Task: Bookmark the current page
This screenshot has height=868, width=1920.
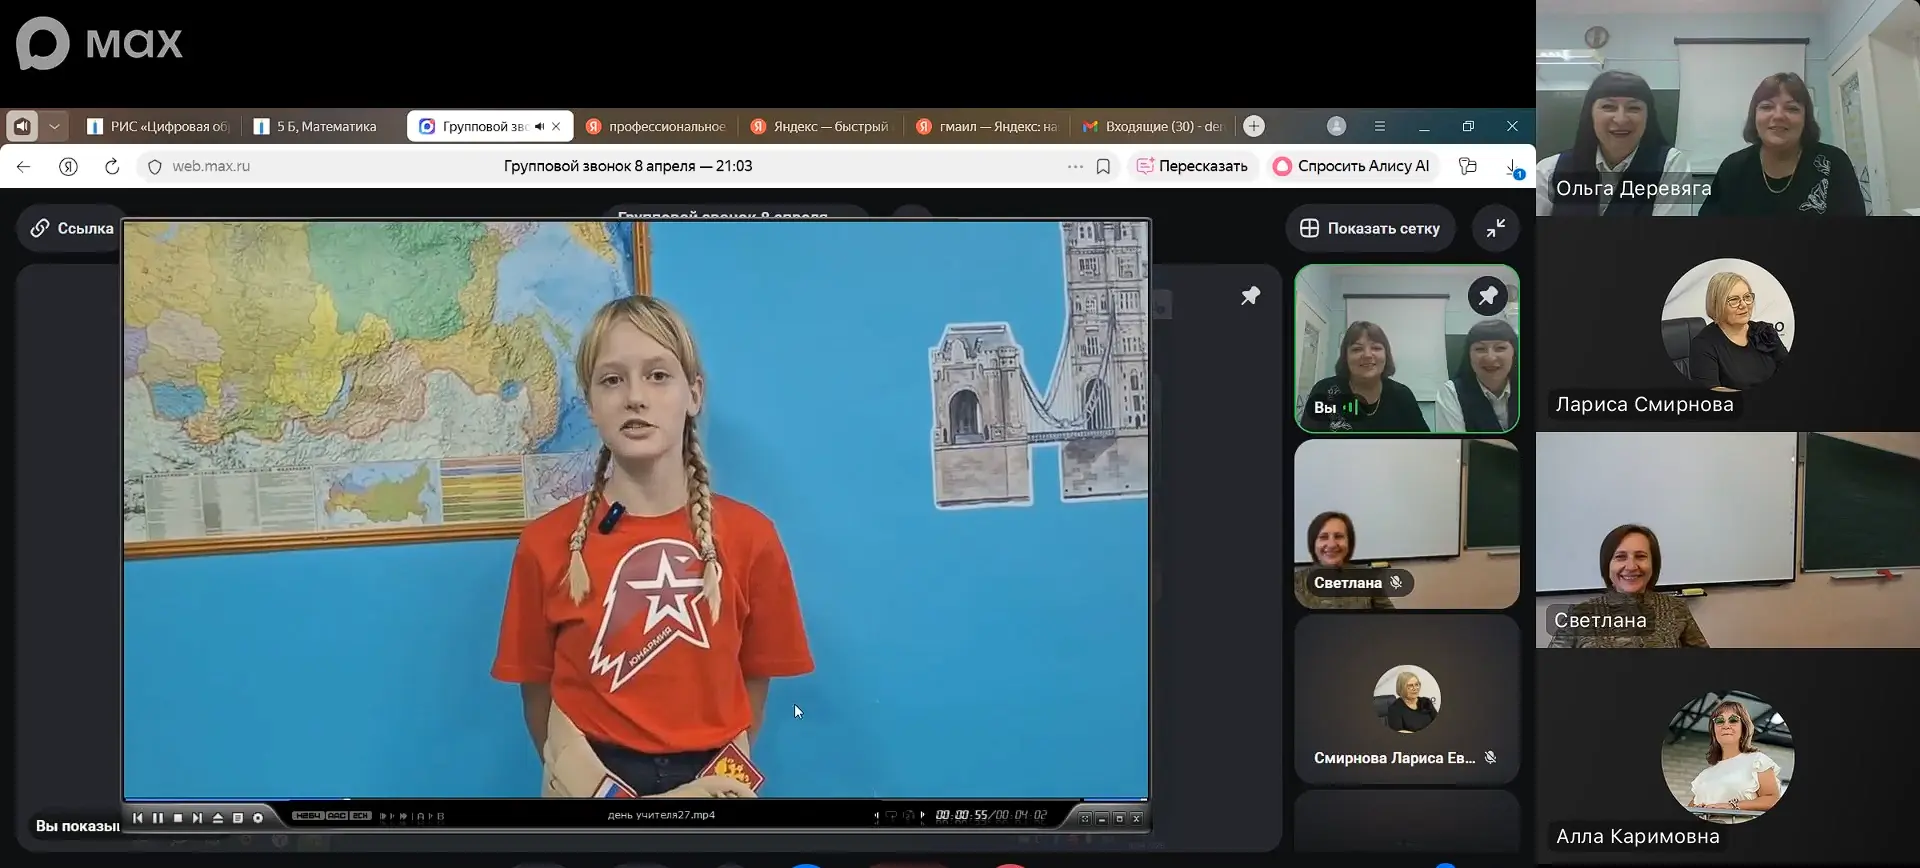Action: click(x=1103, y=167)
